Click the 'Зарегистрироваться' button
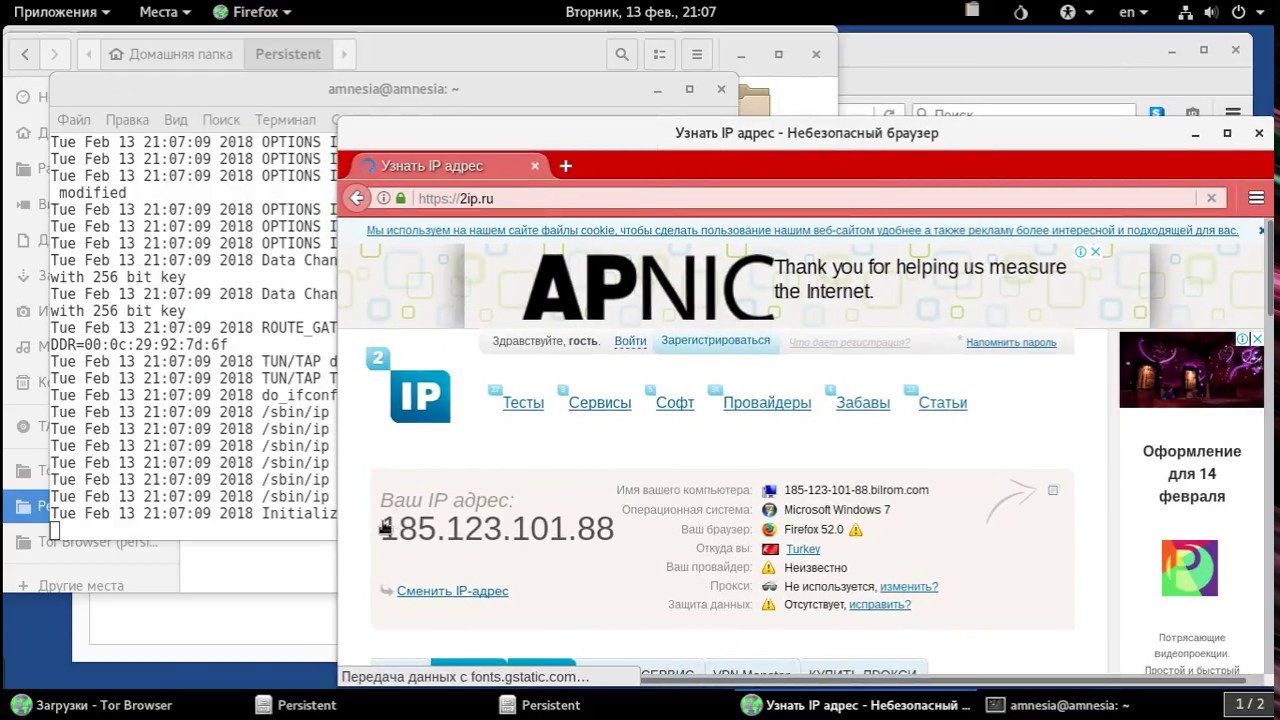 716,341
